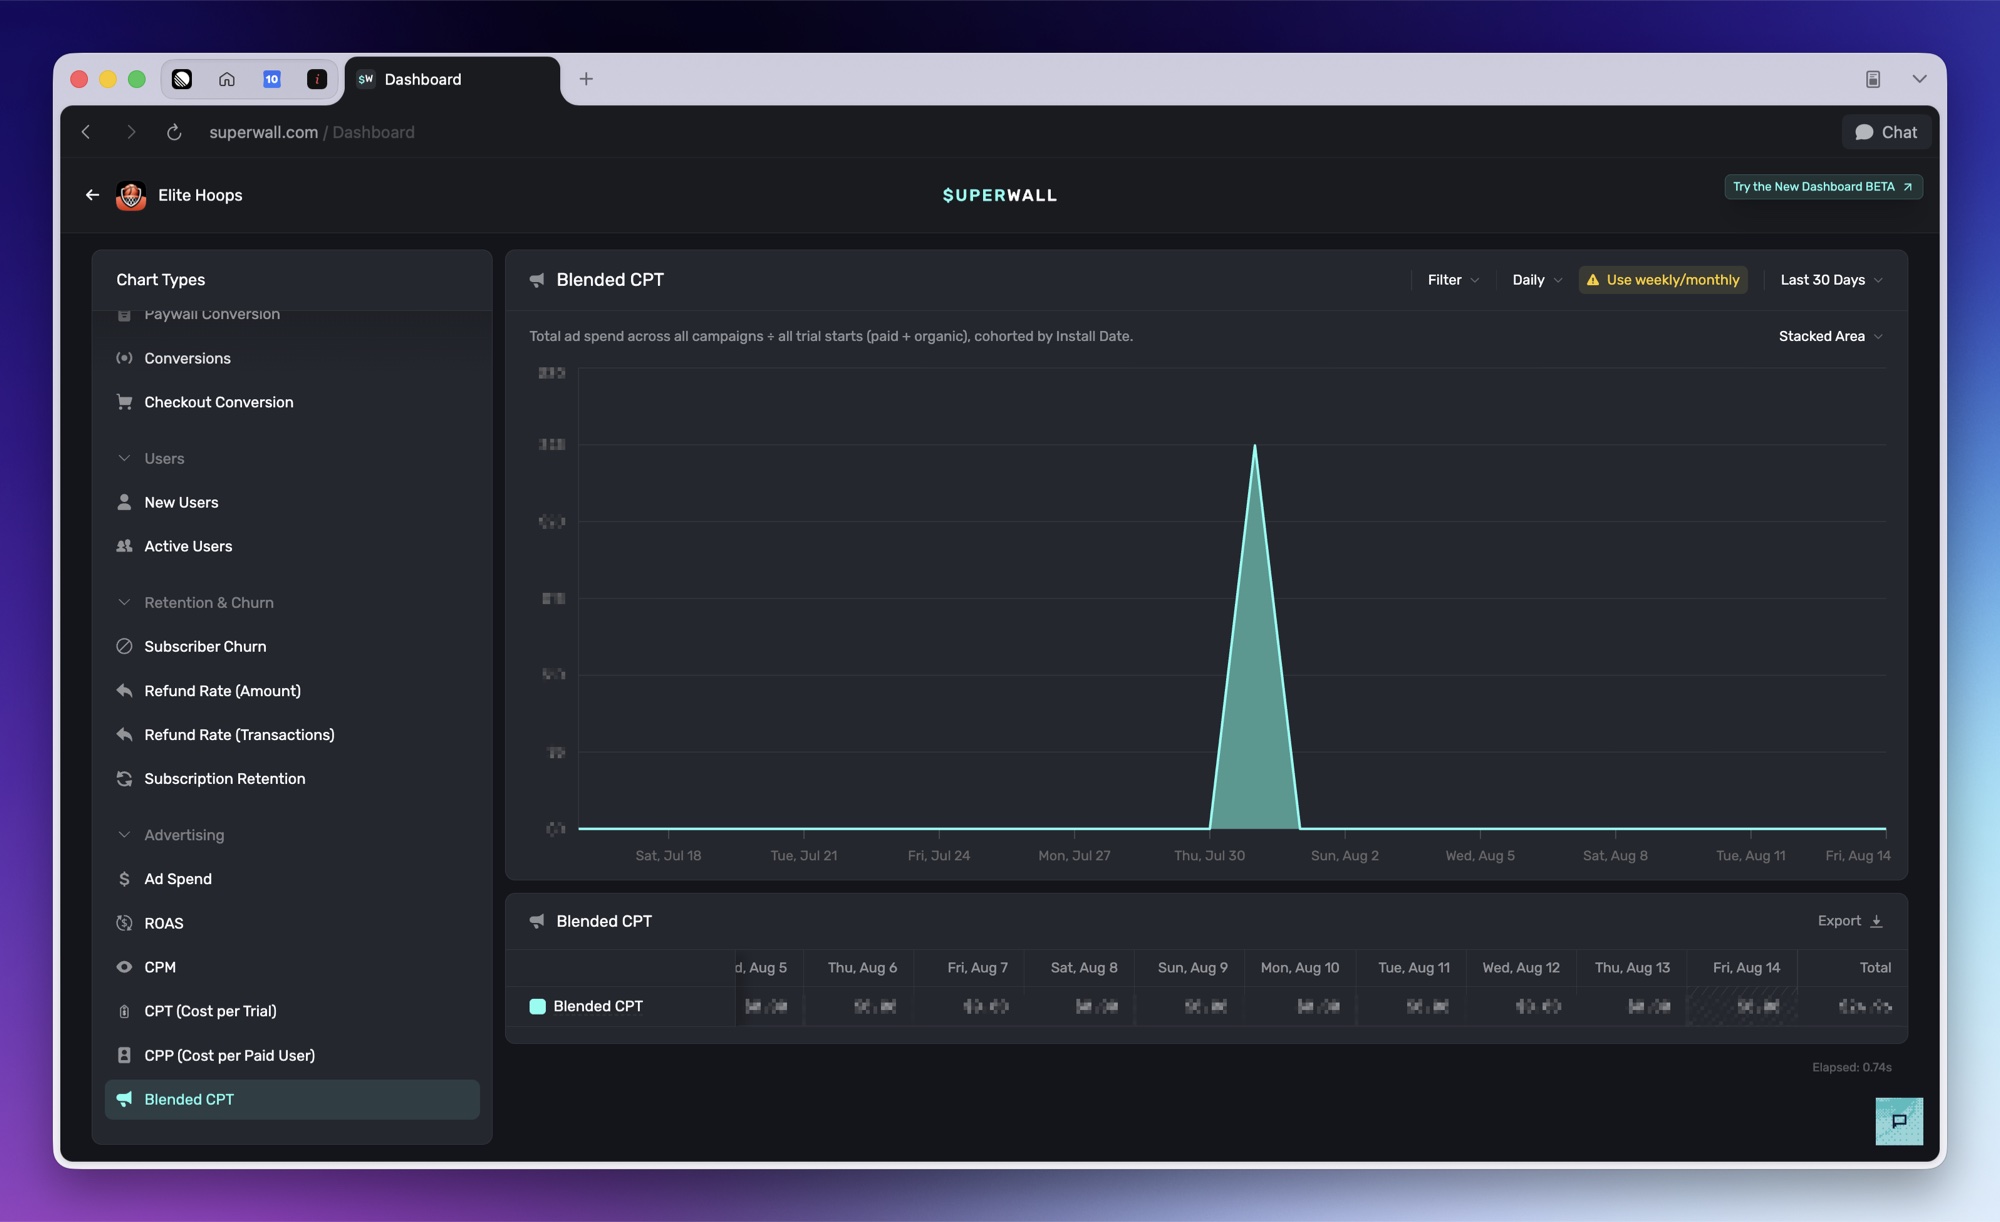The image size is (2000, 1222).
Task: Export the Blended CPT table
Action: click(x=1850, y=921)
